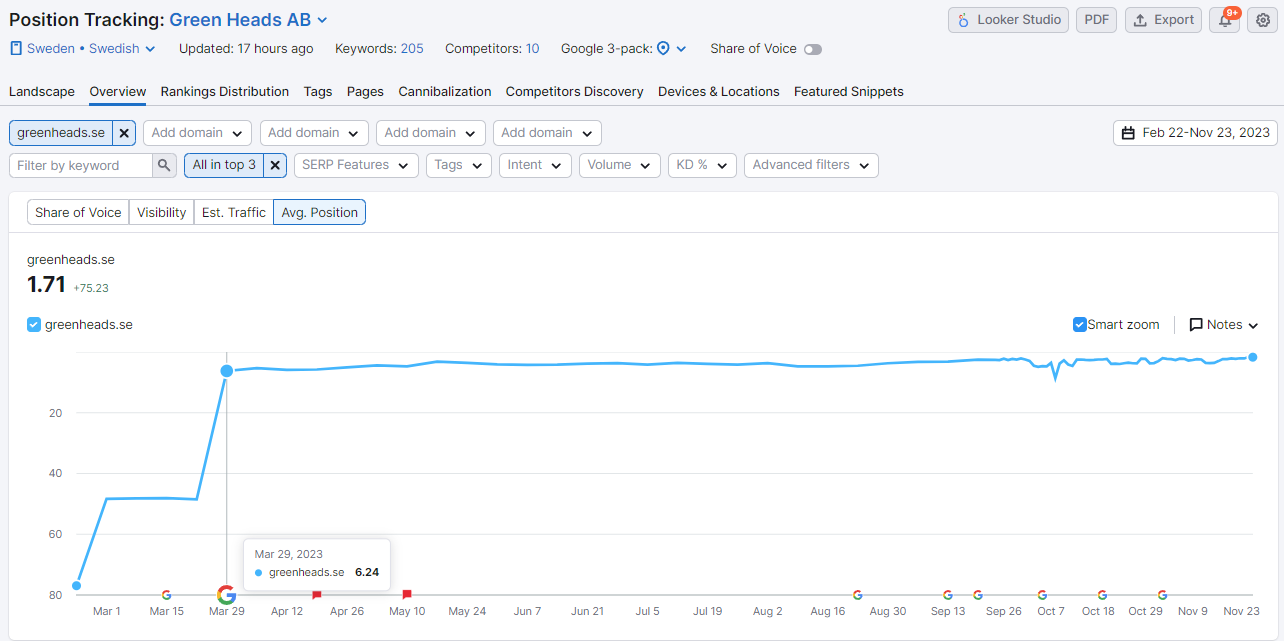Open third Add domain dropdown
Image resolution: width=1284 pixels, height=641 pixels.
pos(431,133)
